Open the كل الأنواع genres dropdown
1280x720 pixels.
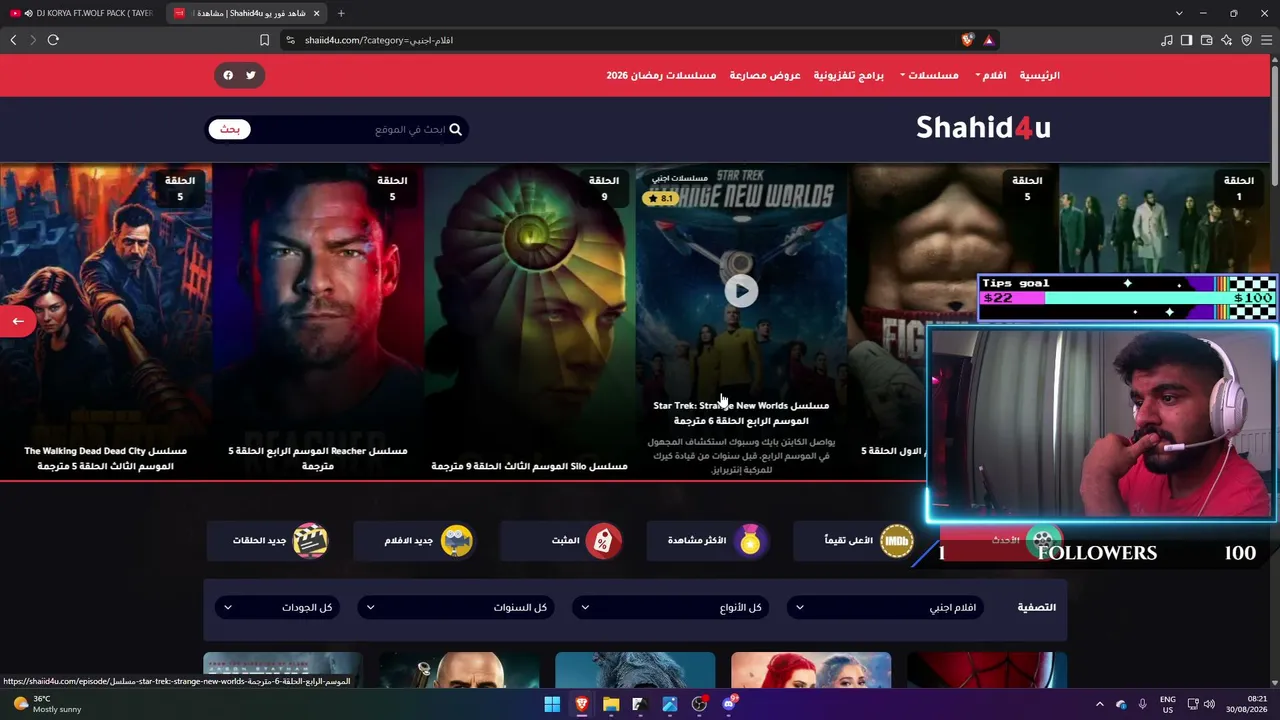pos(671,607)
